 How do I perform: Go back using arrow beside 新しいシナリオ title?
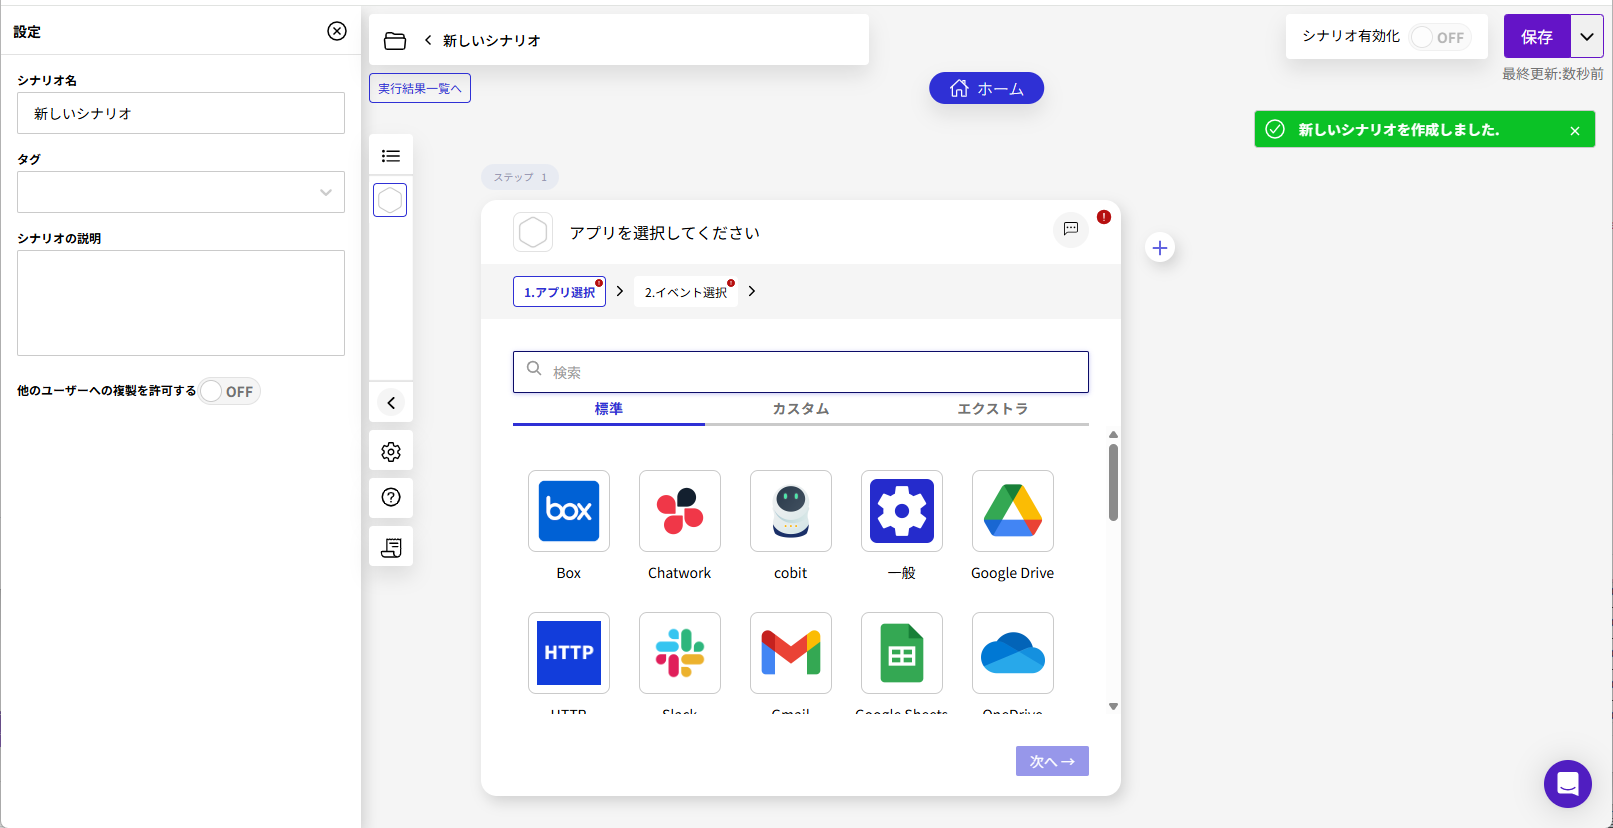tap(428, 40)
